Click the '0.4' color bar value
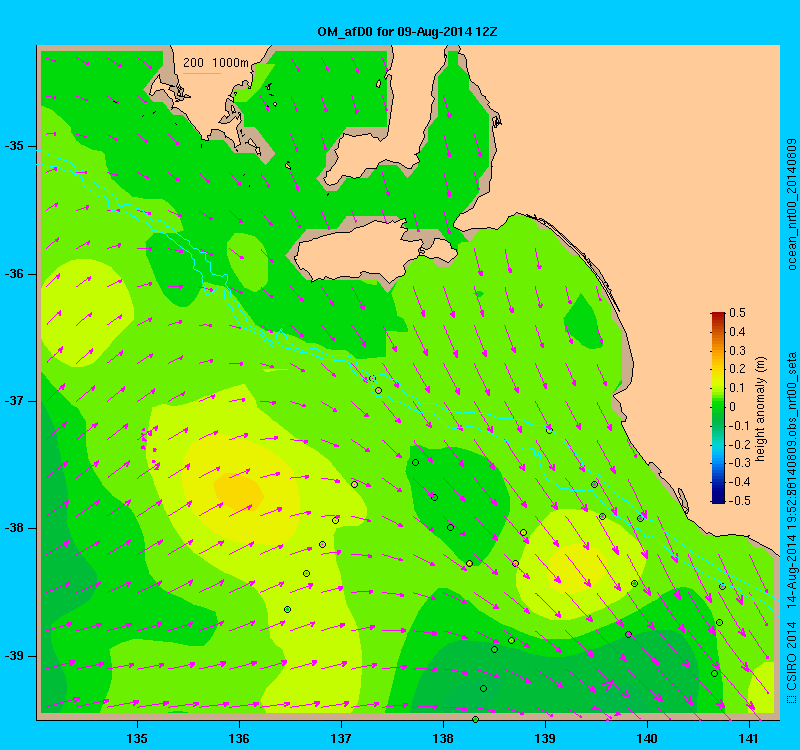Viewport: 800px width, 750px height. [x=737, y=332]
